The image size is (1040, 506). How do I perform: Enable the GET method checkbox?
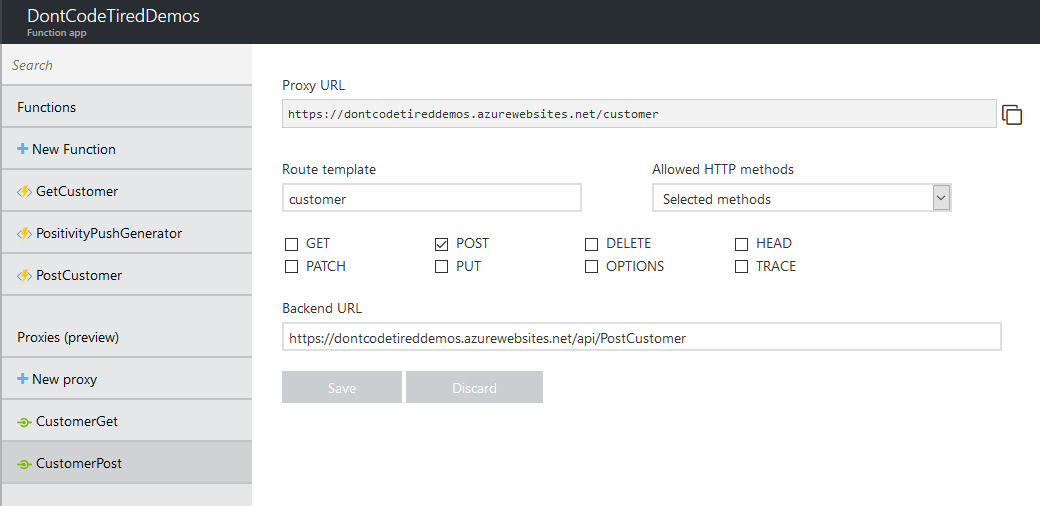click(291, 244)
